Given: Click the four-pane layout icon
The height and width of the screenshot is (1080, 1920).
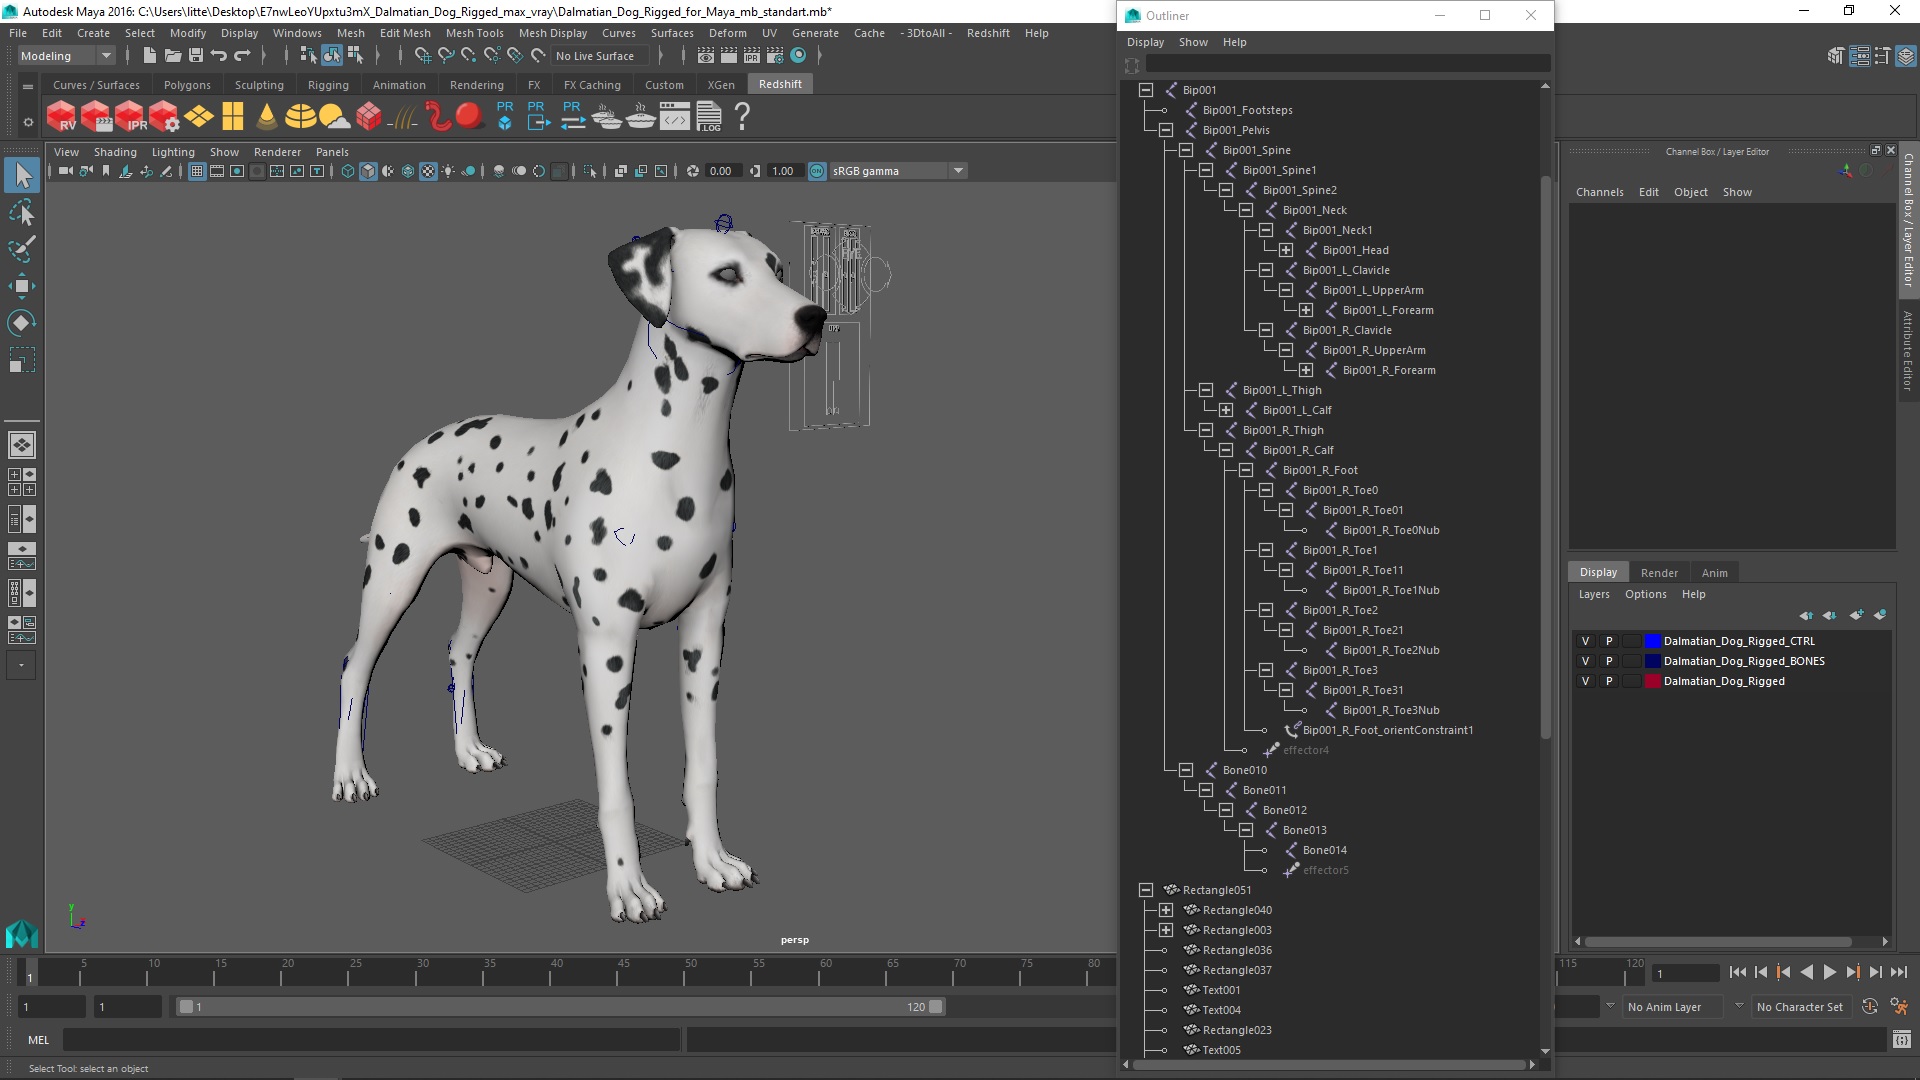Looking at the screenshot, I should 22,482.
